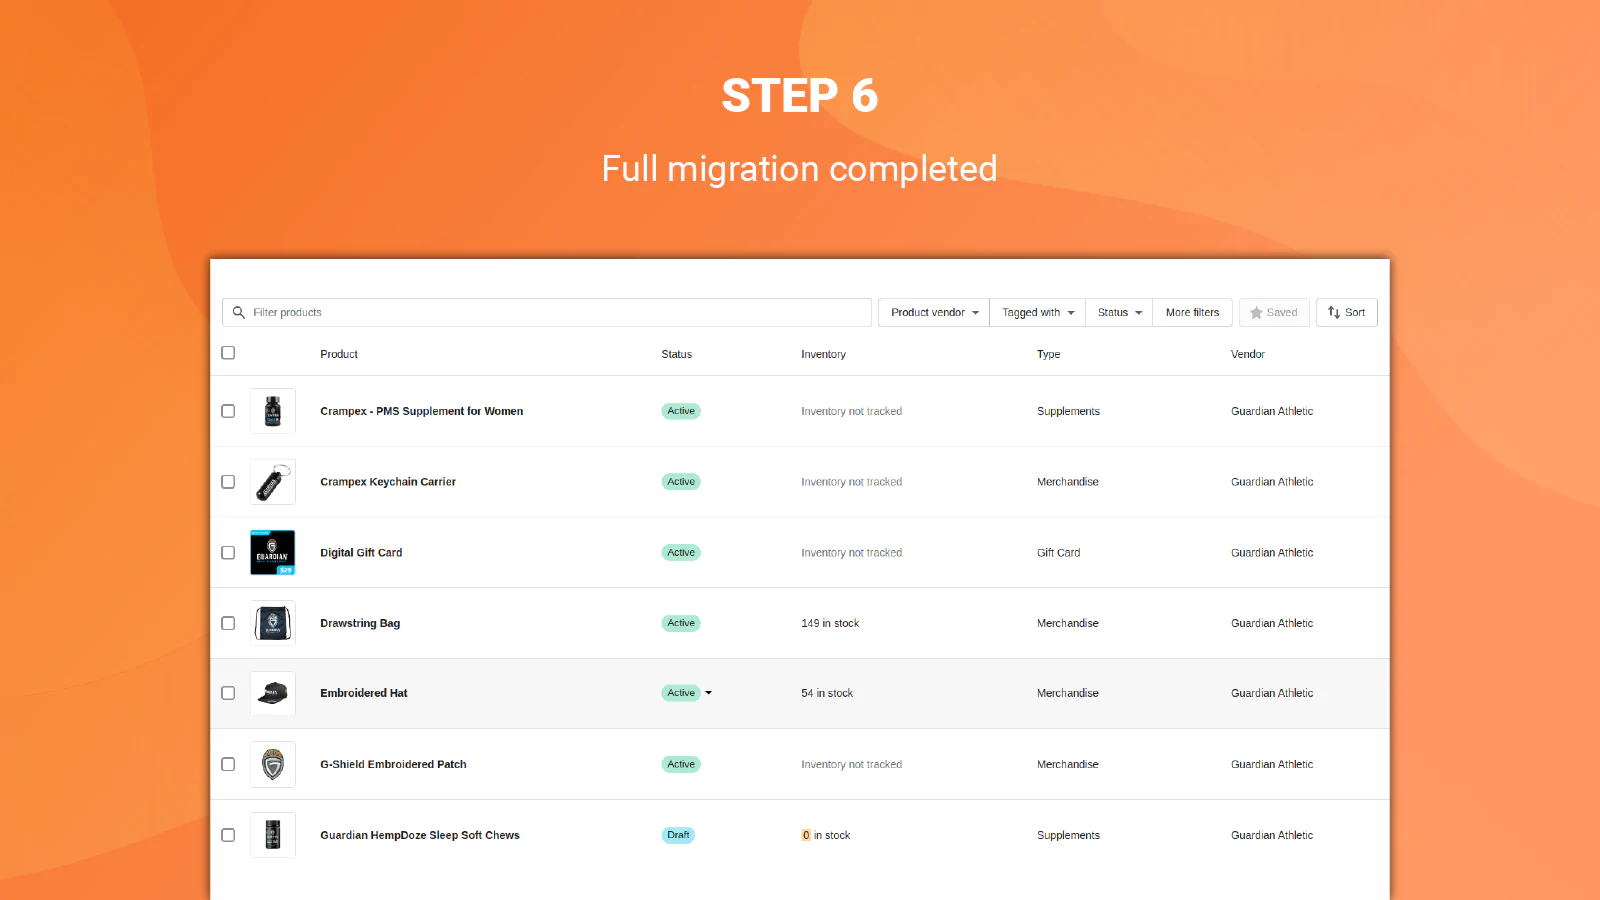Click the Type column header
This screenshot has height=900, width=1600.
coord(1048,354)
